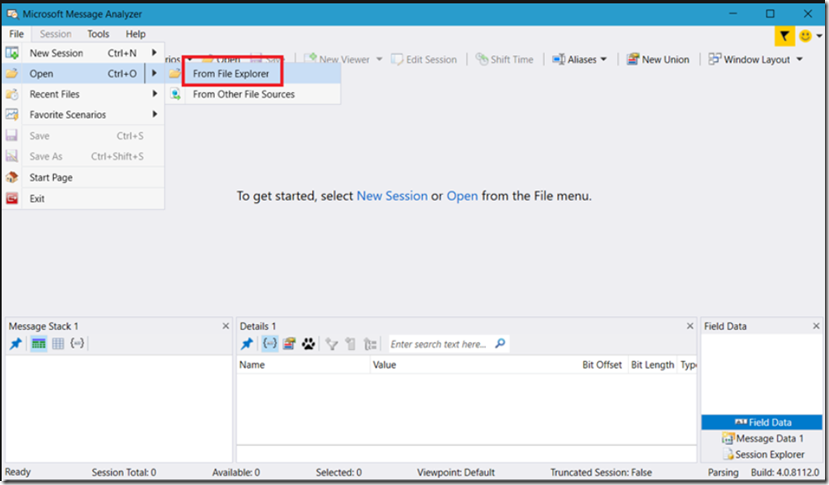Image resolution: width=829 pixels, height=485 pixels.
Task: Pin the Message Stack 1 panel
Action: pyautogui.click(x=16, y=344)
